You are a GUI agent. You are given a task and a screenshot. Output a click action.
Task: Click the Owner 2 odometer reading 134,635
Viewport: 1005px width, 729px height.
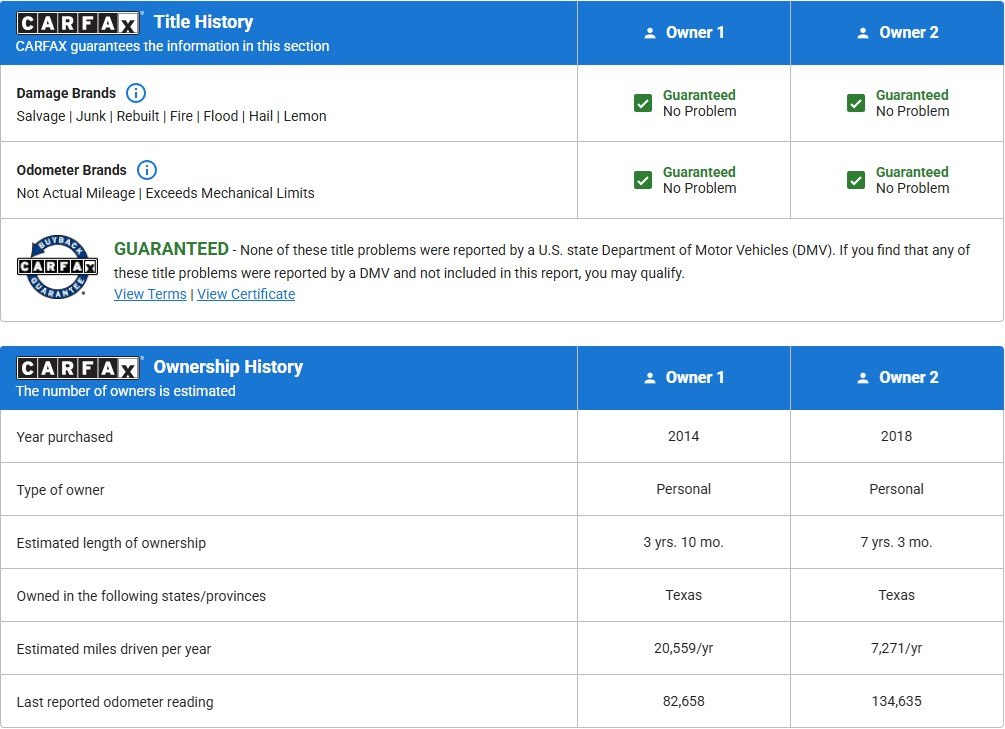(896, 701)
